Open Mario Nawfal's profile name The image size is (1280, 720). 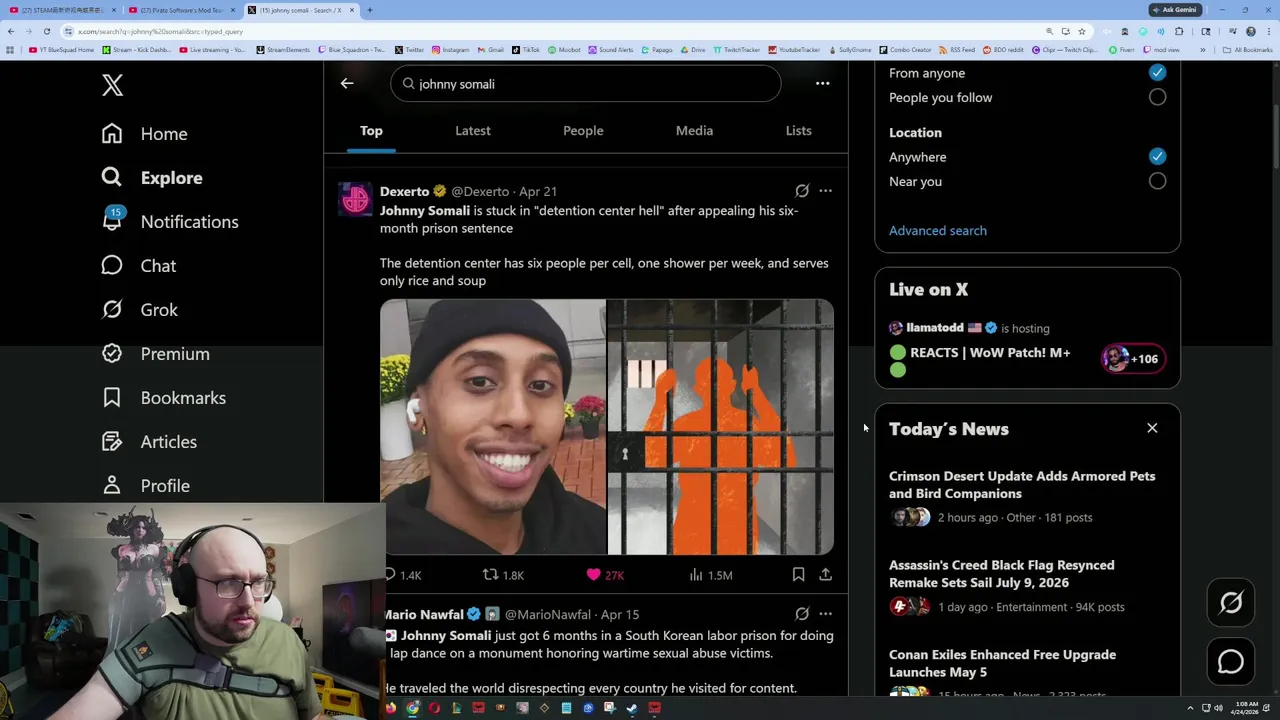pyautogui.click(x=423, y=614)
